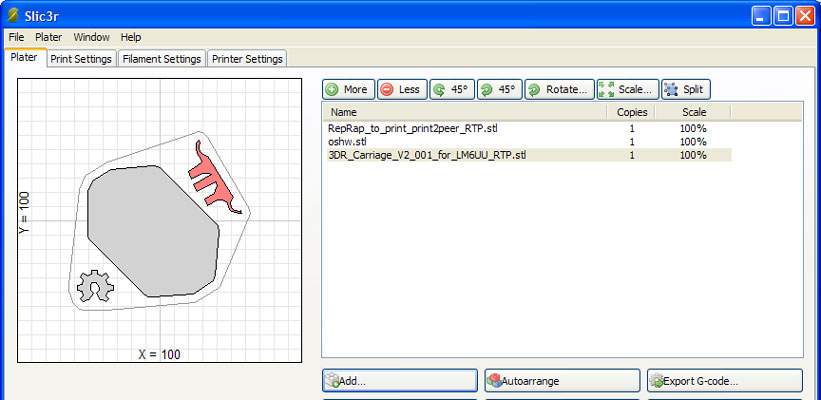The height and width of the screenshot is (400, 821).
Task: Click Export G-code... button
Action: (x=725, y=381)
